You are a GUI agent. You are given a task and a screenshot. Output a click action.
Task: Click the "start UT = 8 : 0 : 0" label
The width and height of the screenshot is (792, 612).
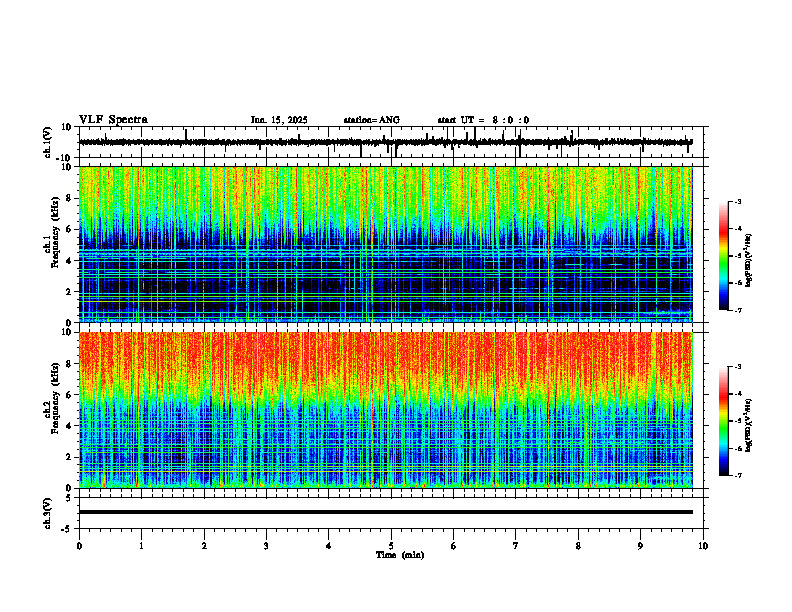click(x=483, y=120)
